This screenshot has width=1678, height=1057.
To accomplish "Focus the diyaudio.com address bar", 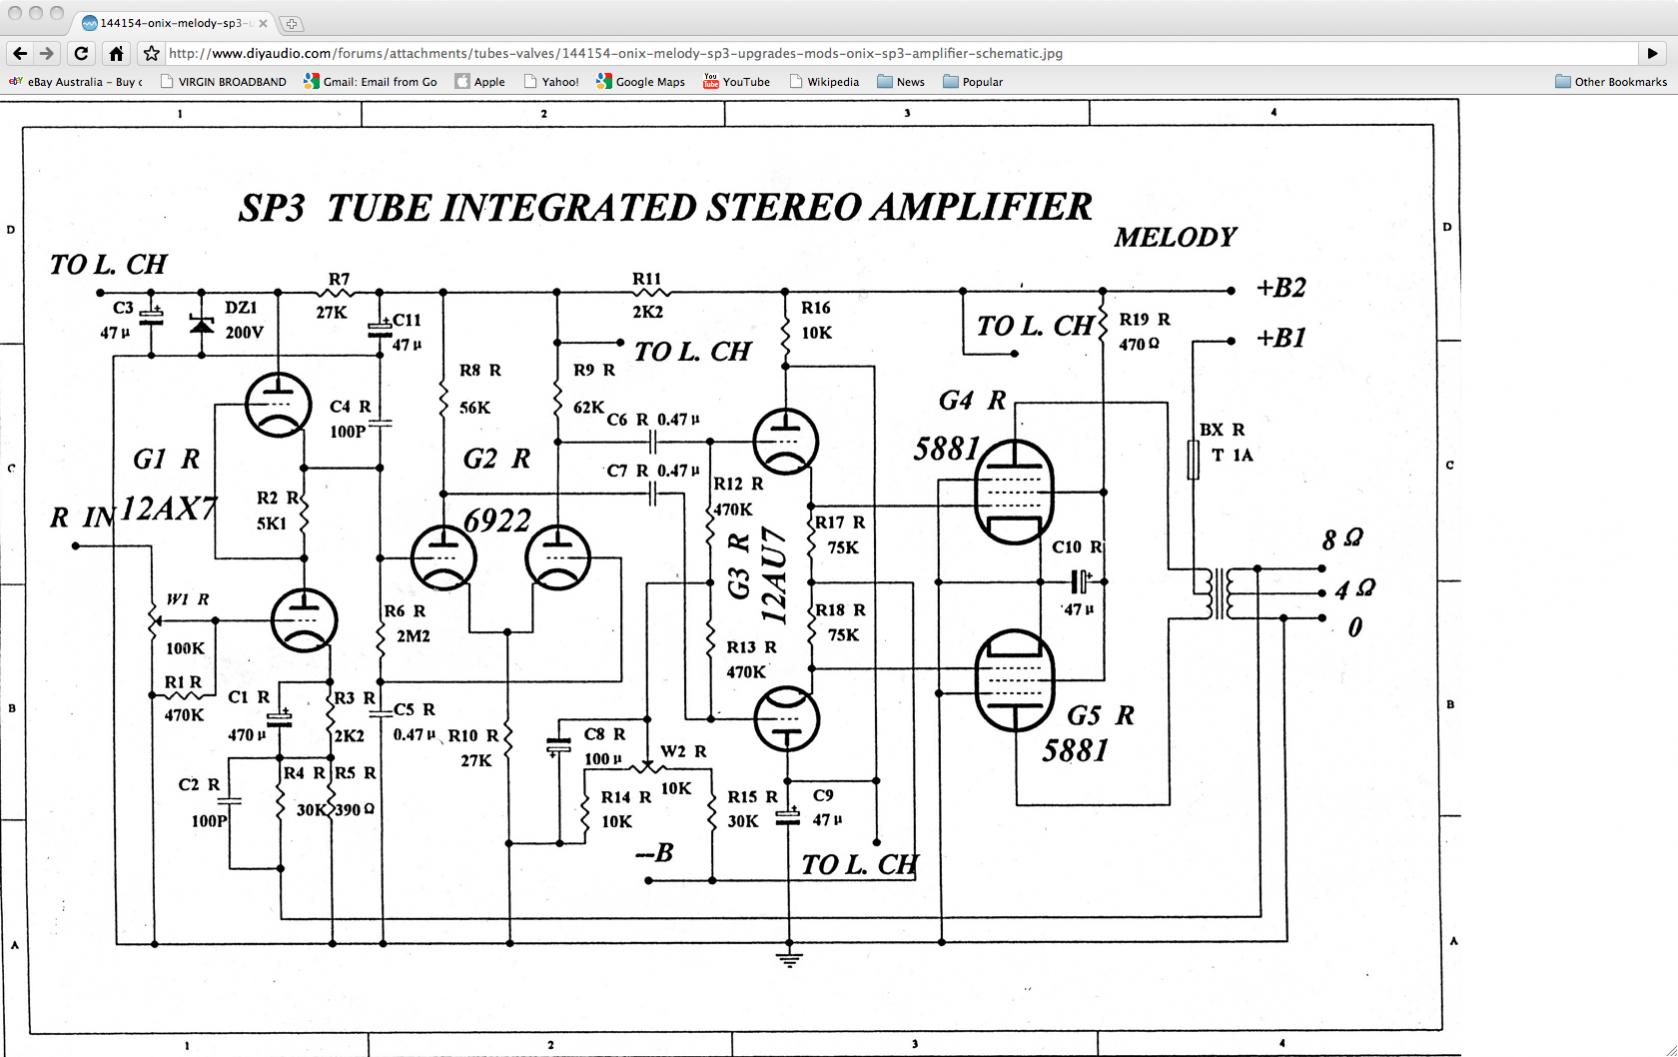I will [900, 53].
